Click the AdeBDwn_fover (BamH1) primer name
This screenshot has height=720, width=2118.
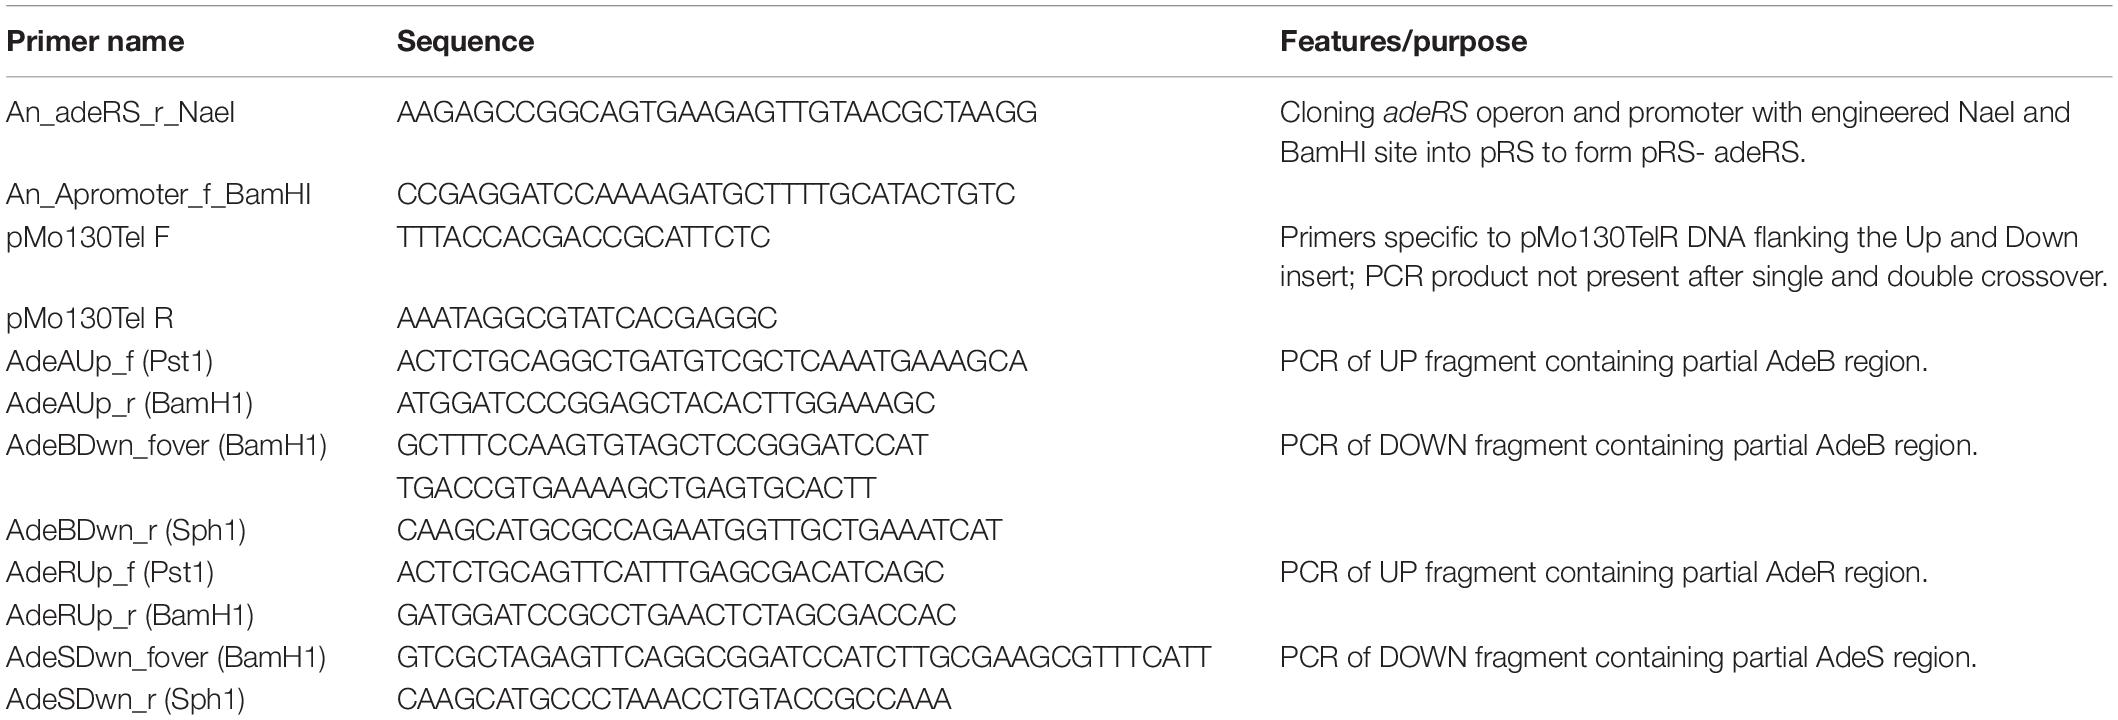166,446
